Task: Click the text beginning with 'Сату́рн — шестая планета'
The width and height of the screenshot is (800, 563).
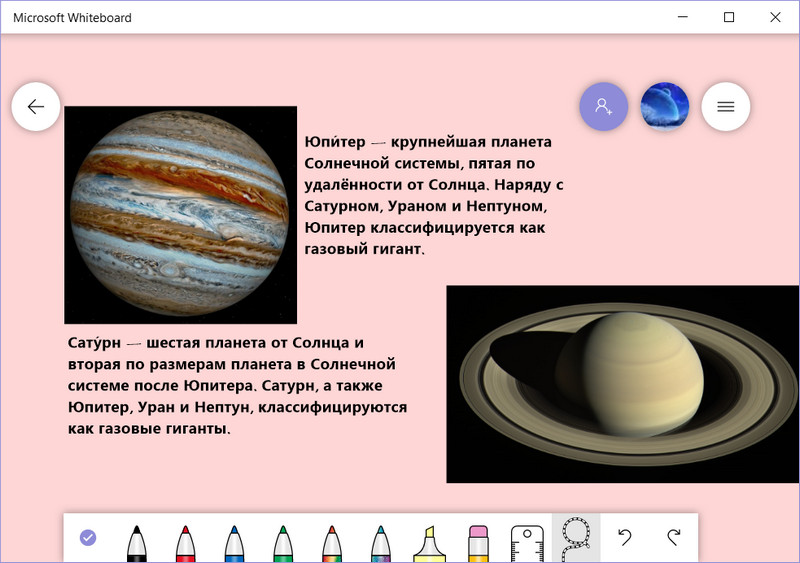Action: coord(237,385)
